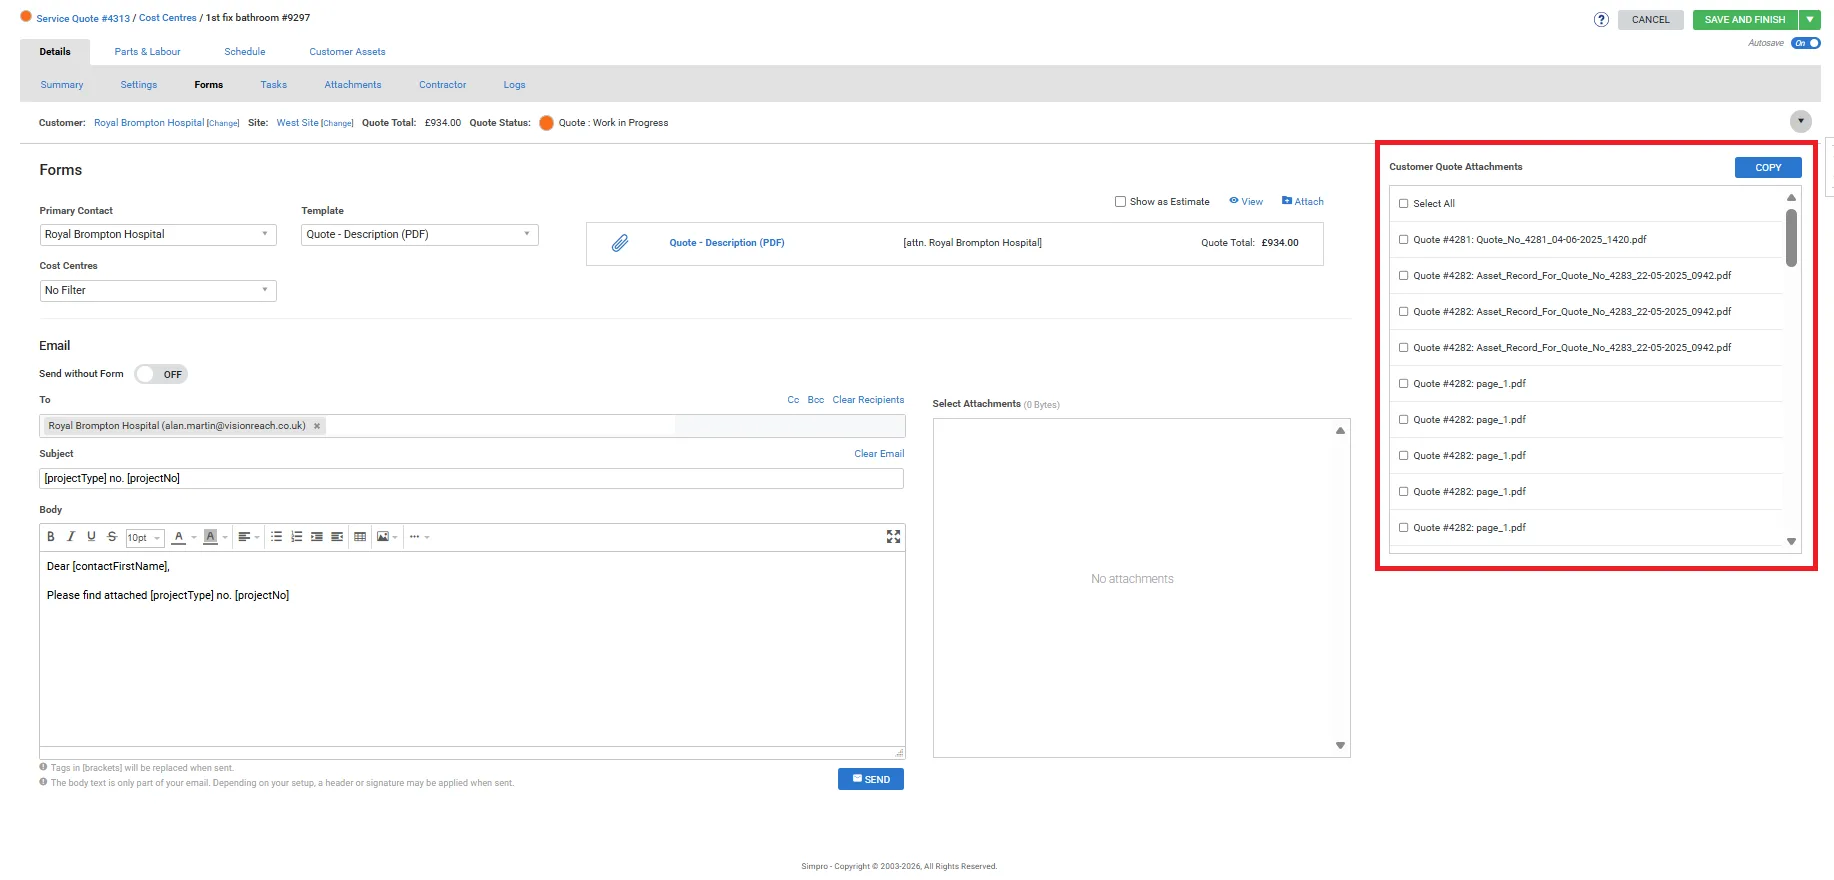
Task: Click the Clear Recipients link
Action: coord(868,400)
